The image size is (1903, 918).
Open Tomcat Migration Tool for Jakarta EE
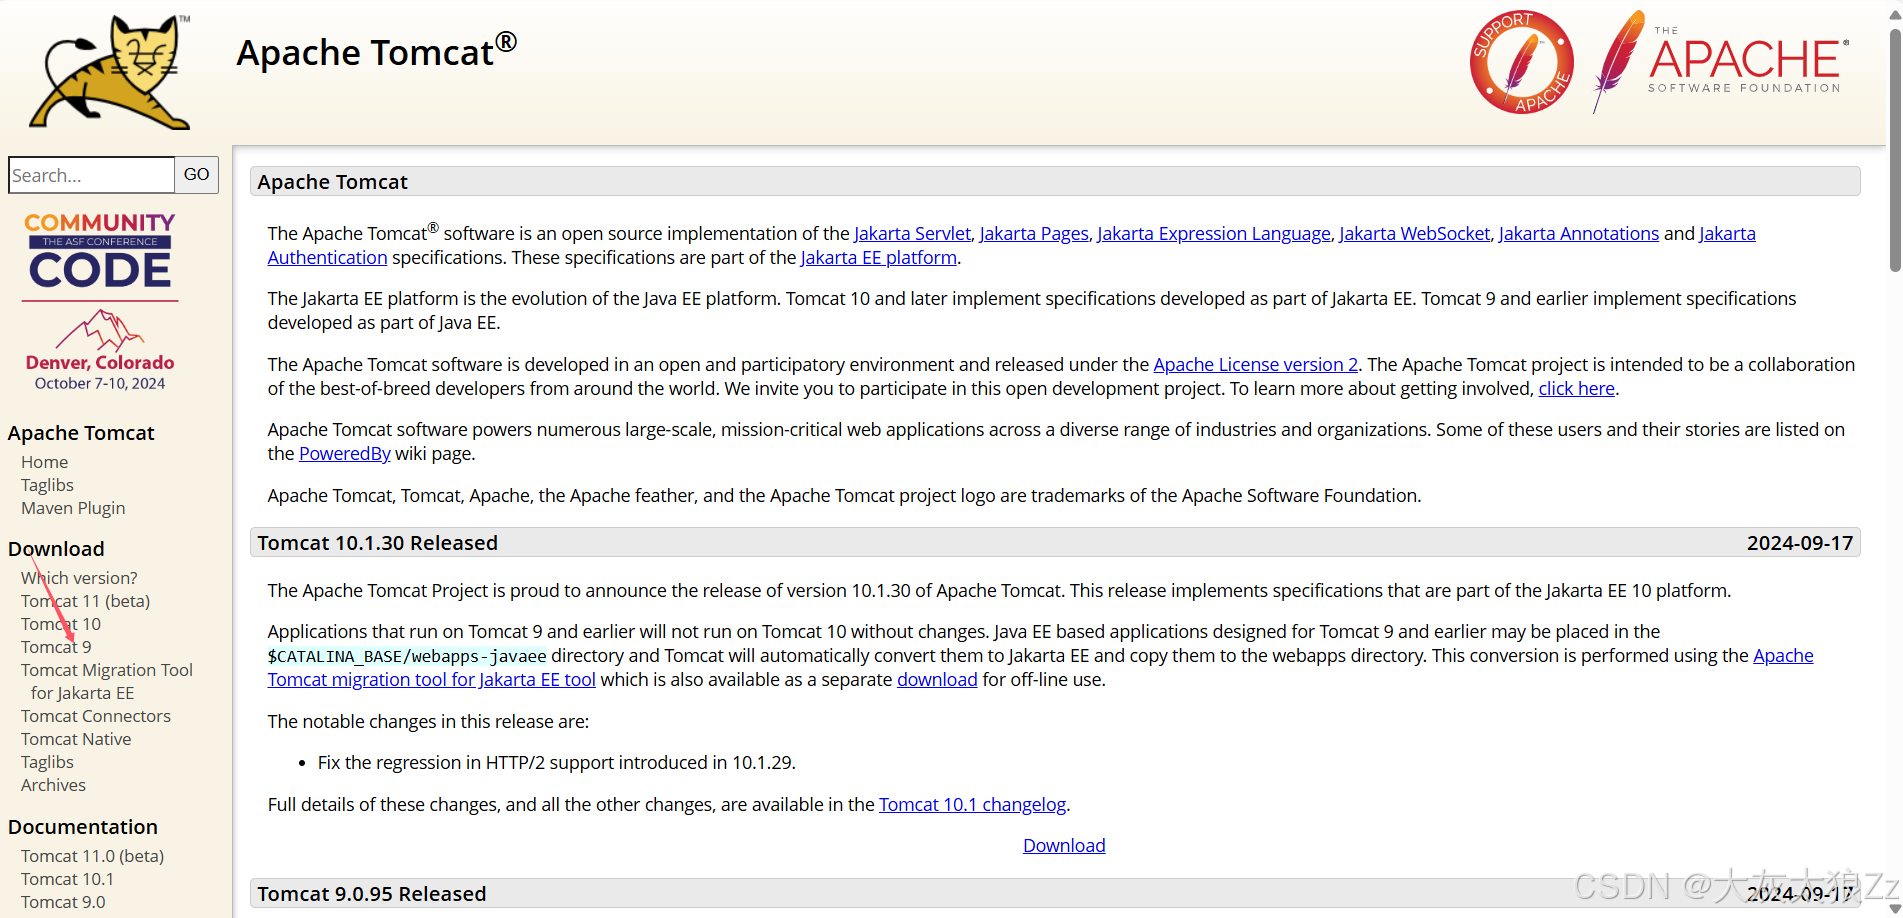coord(107,681)
